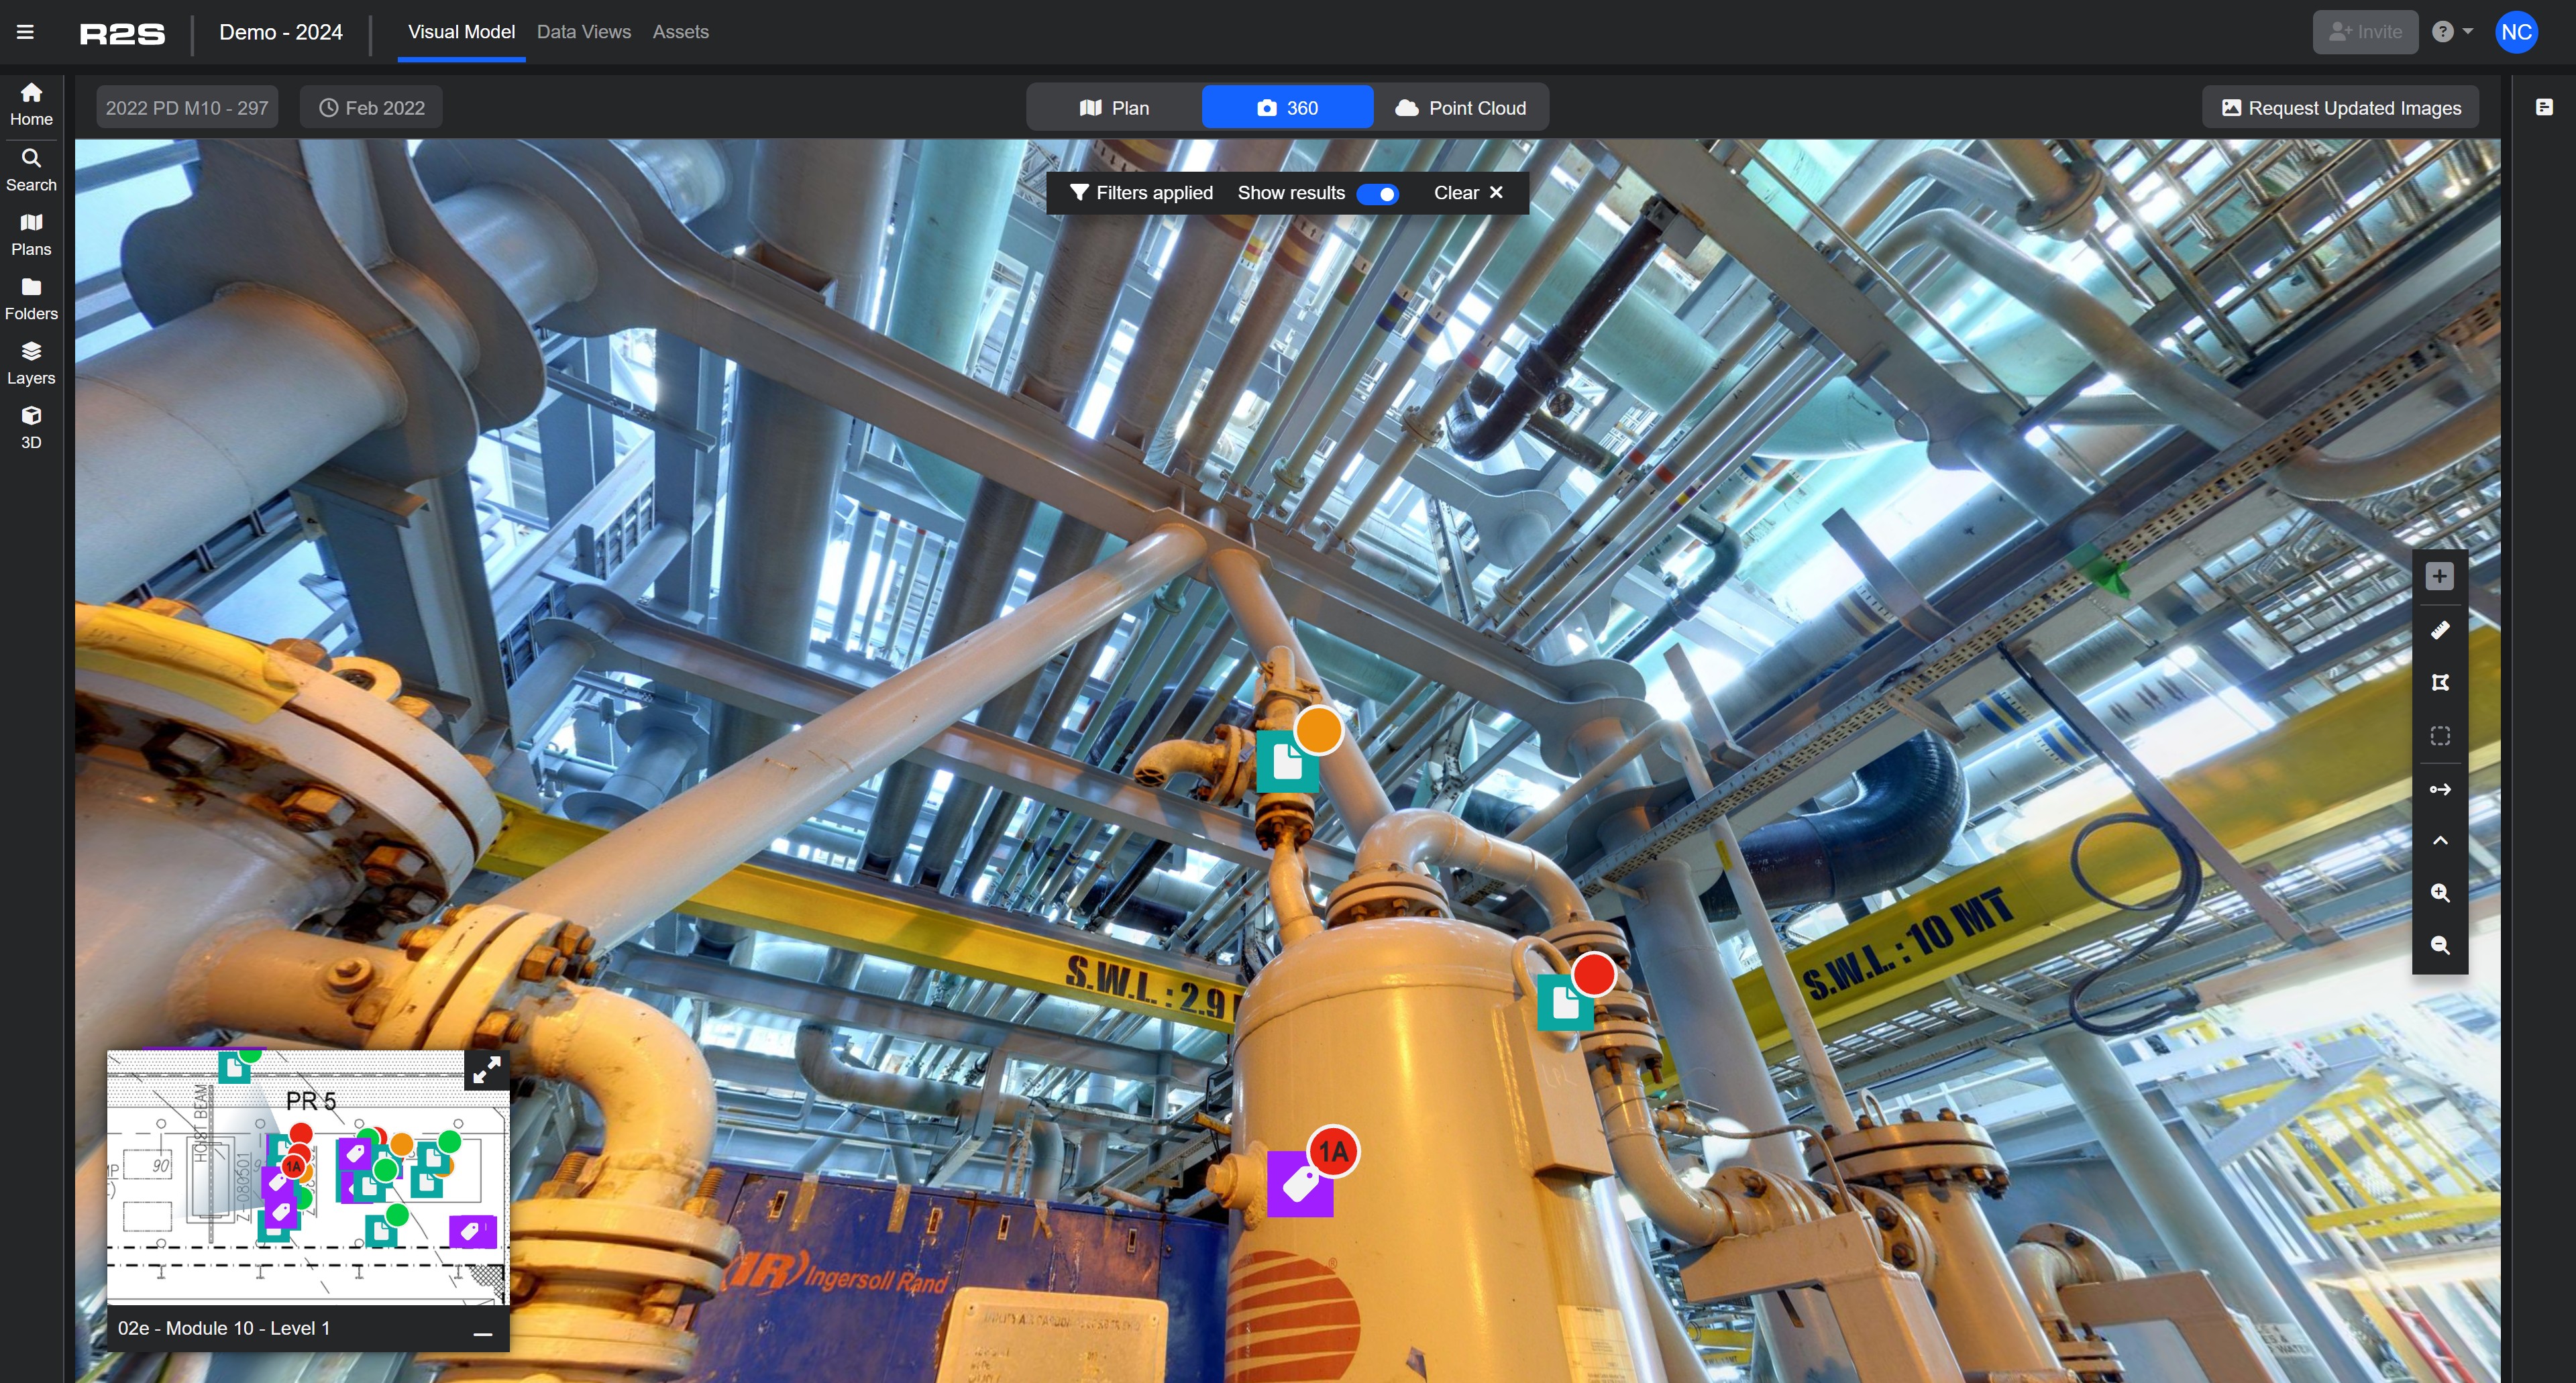Select the polygon area tool
This screenshot has width=2576, height=1383.
coord(2439,683)
